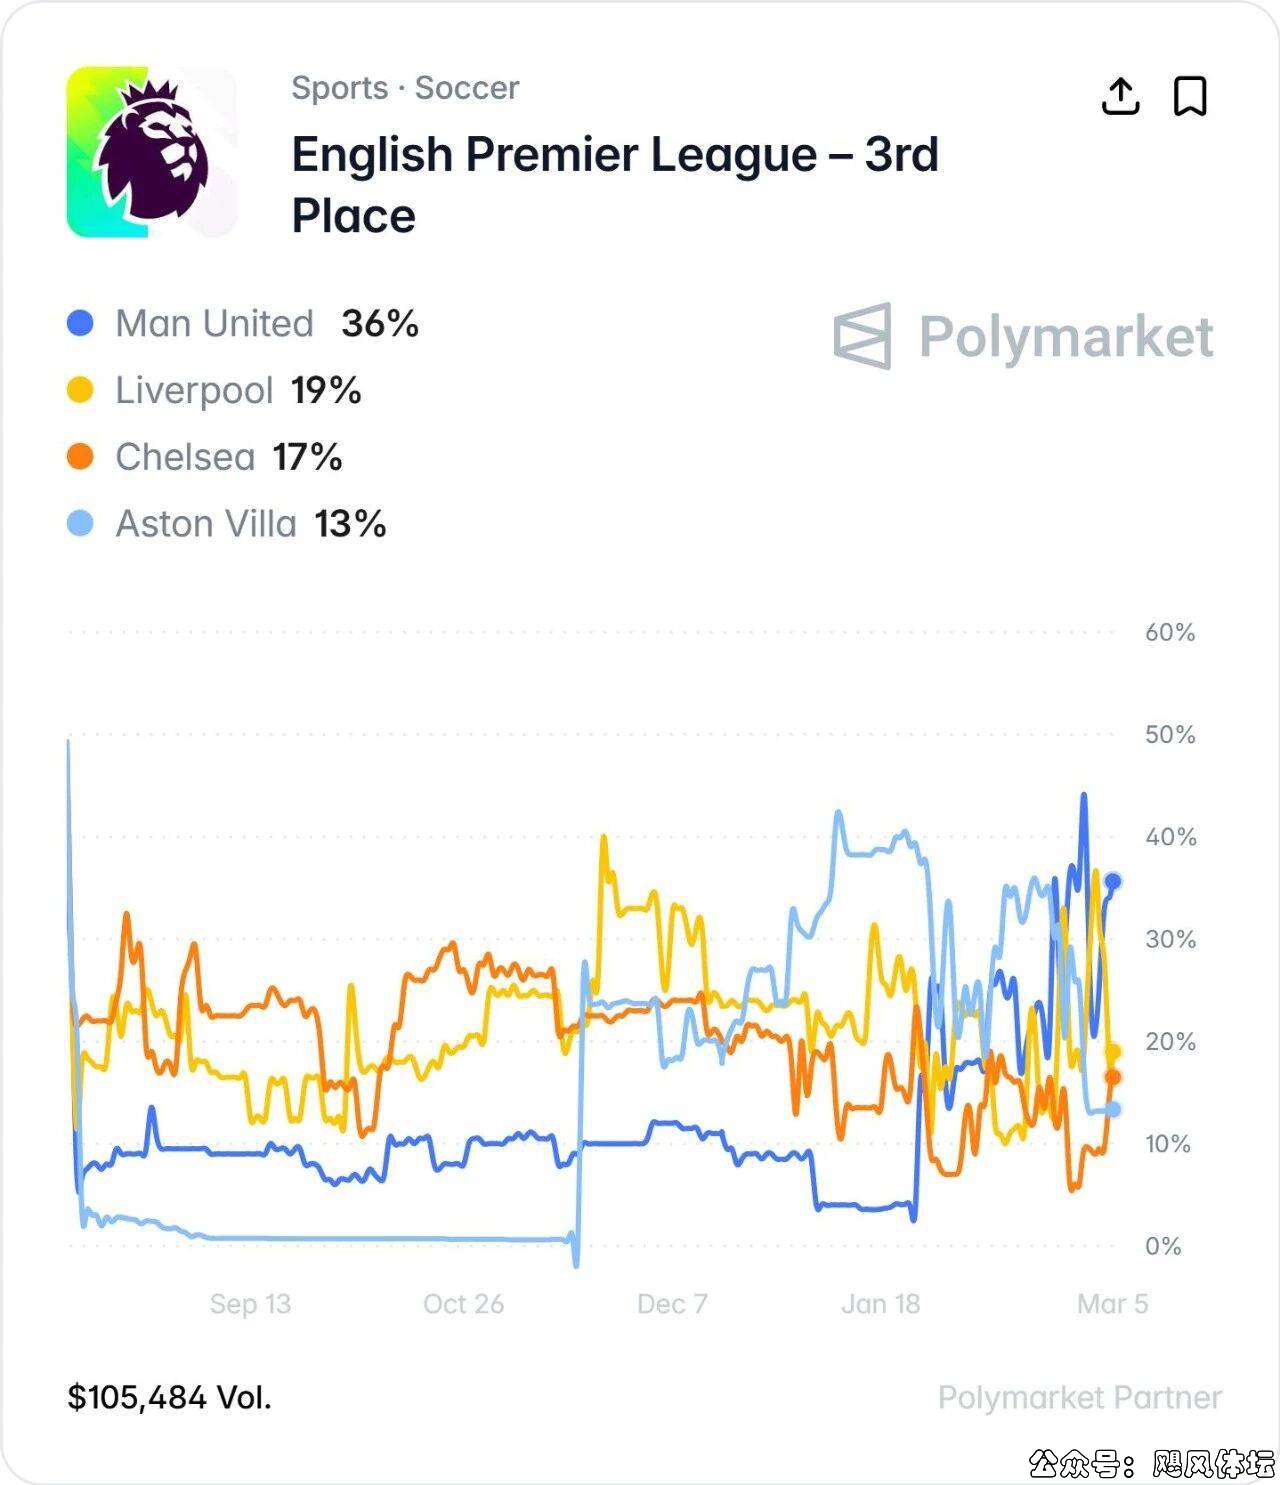The width and height of the screenshot is (1280, 1485).
Task: Select the Chelsea orange legend dot
Action: (80, 457)
